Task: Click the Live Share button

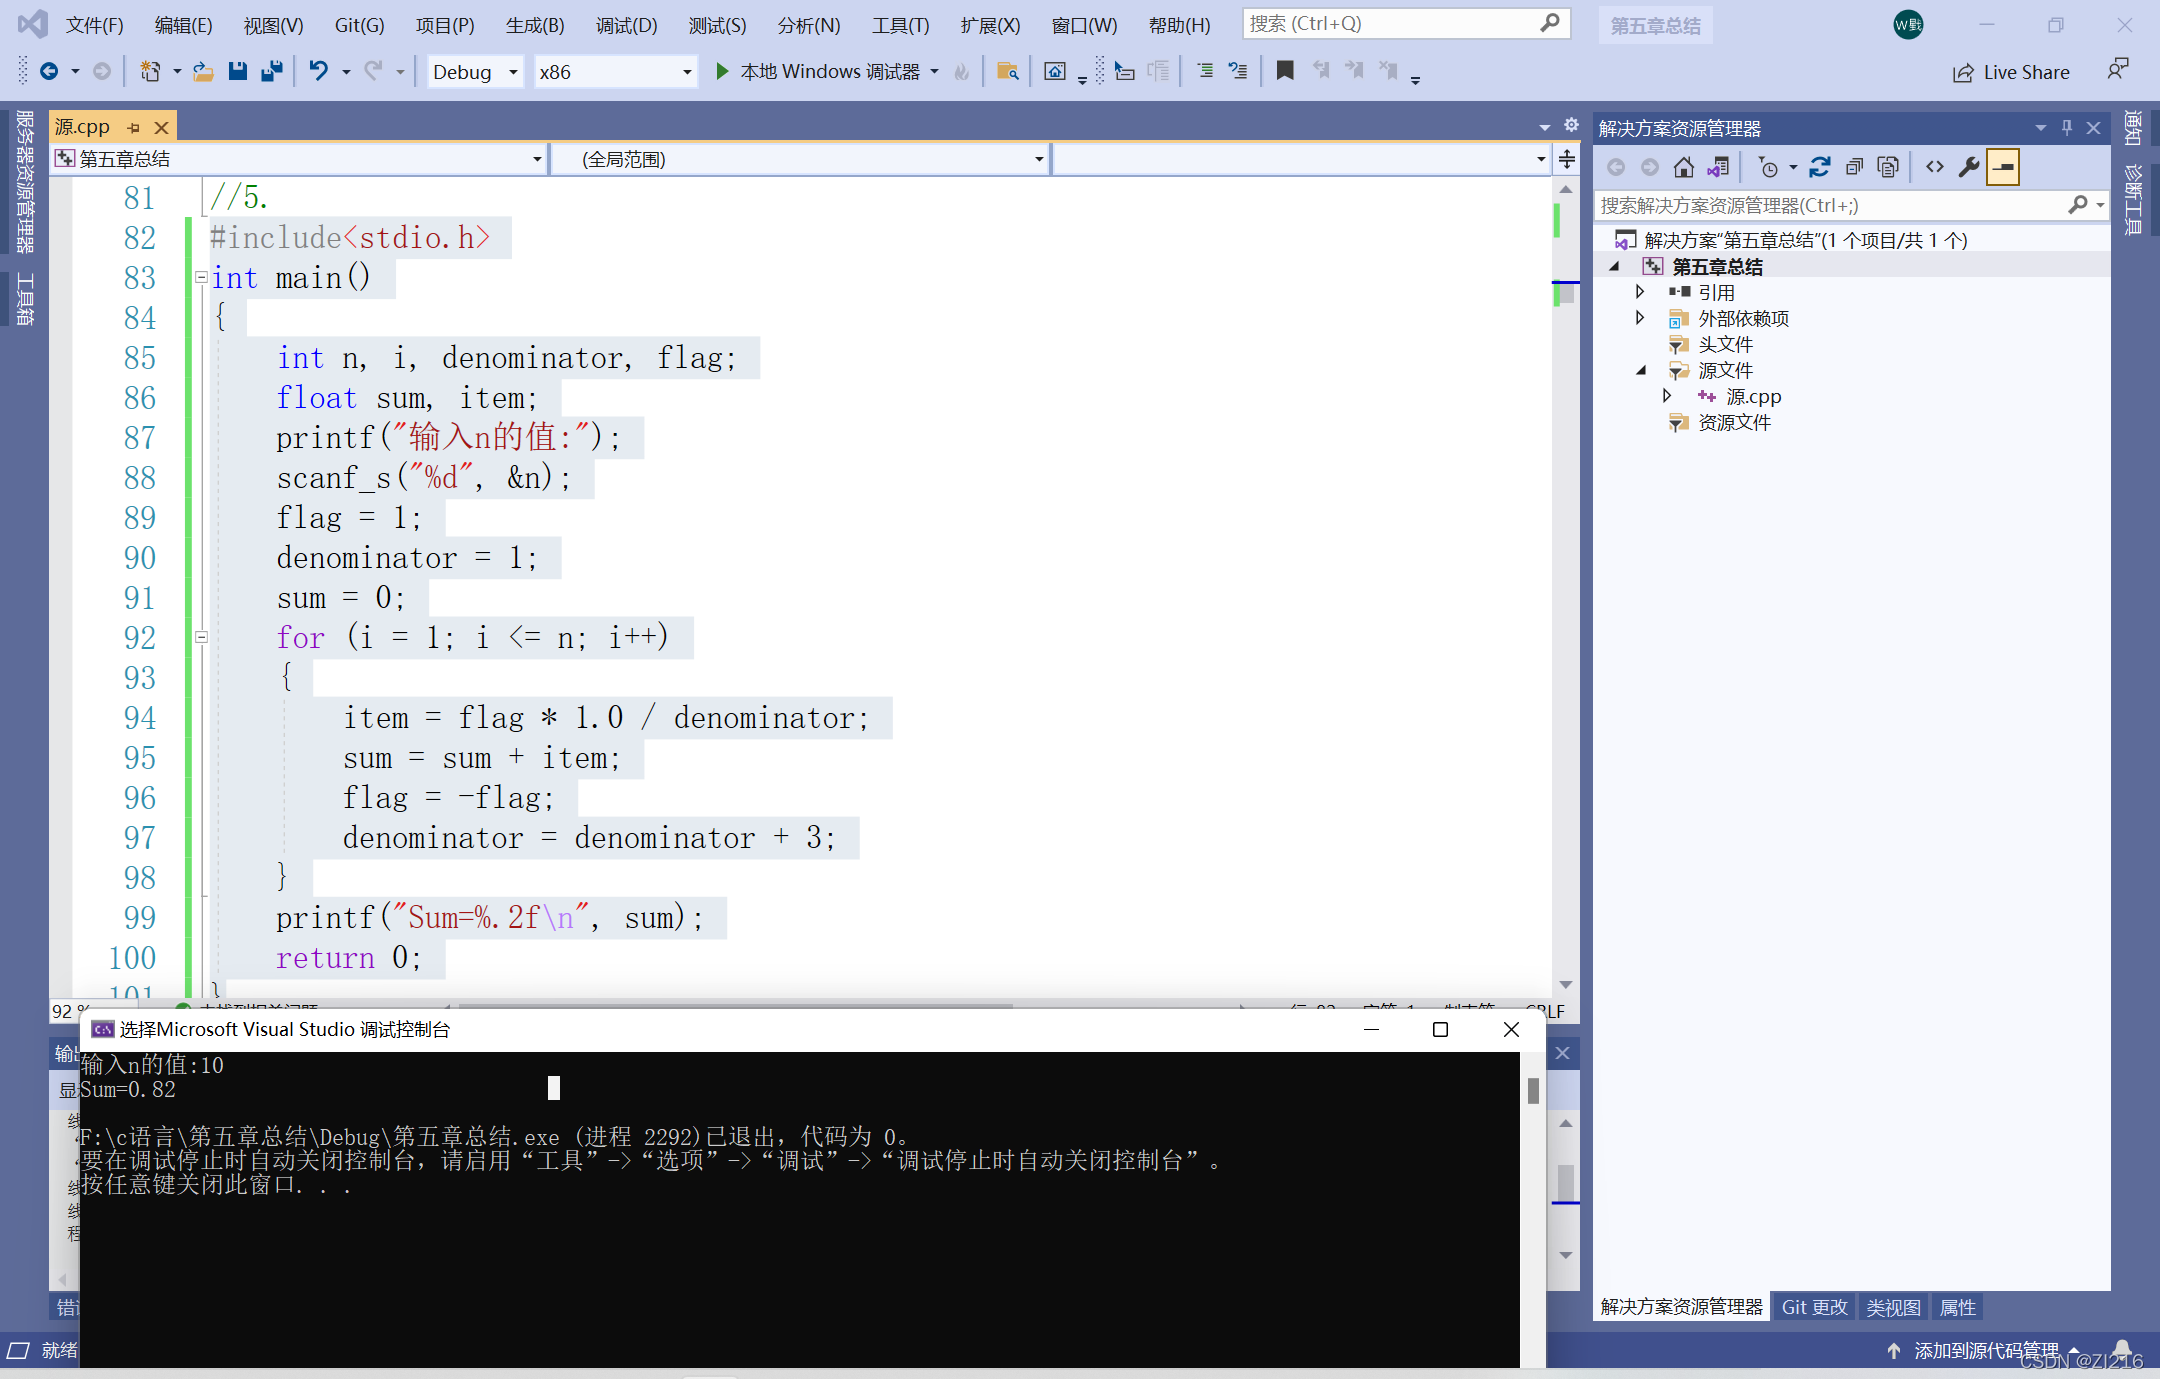Action: [2011, 72]
